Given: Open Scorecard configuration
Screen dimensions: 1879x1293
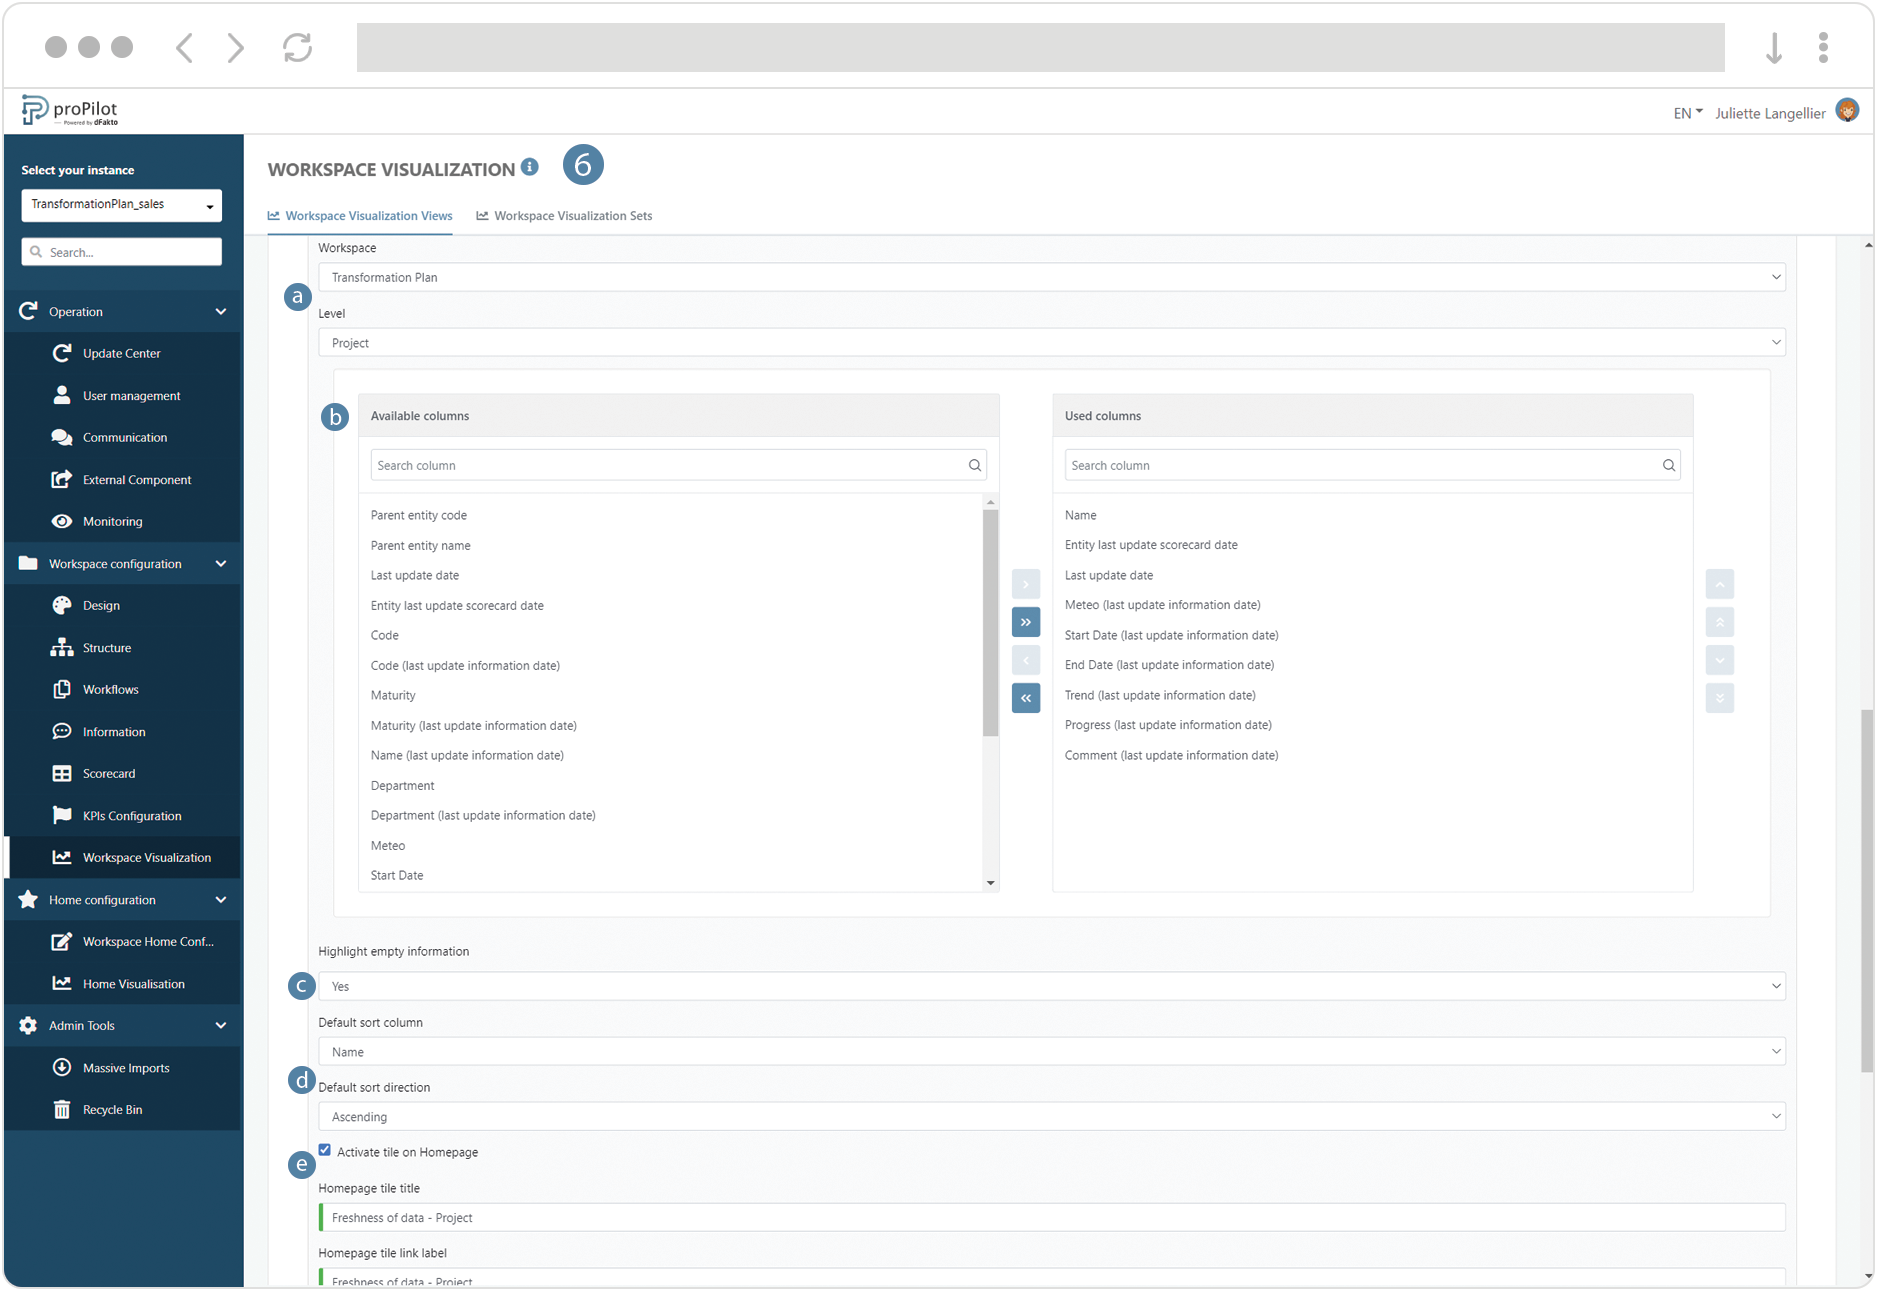Looking at the screenshot, I should click(109, 773).
